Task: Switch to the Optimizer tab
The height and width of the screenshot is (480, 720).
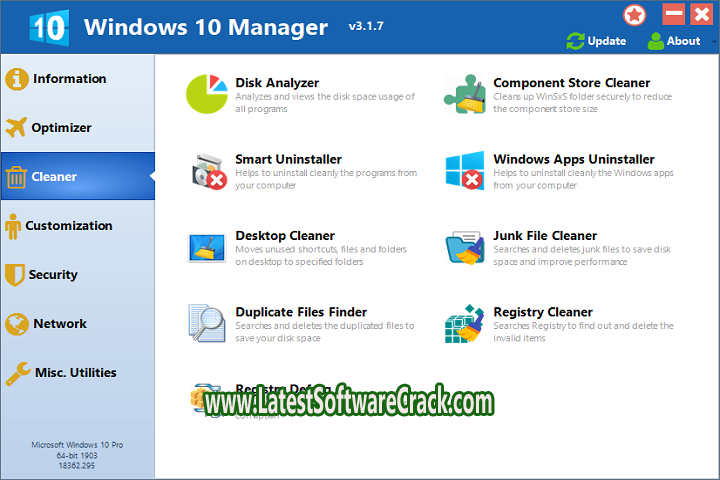Action: click(x=78, y=127)
